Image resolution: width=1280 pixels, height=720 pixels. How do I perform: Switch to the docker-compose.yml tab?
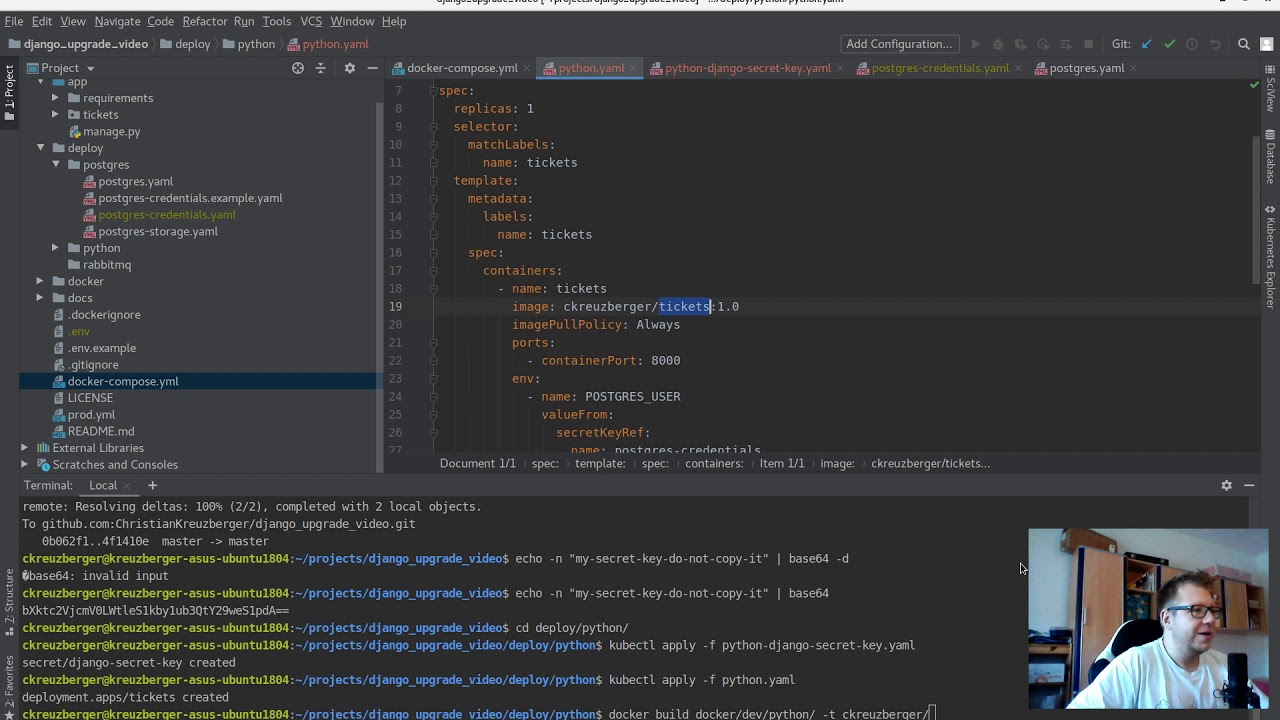[x=462, y=68]
